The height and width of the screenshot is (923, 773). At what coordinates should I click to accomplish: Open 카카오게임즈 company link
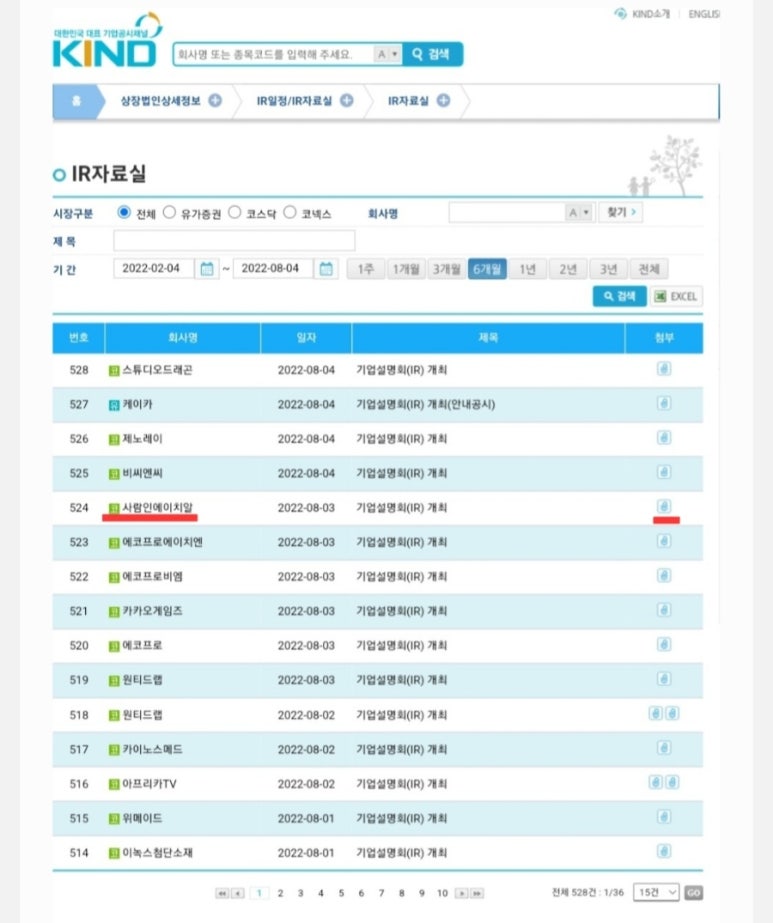click(x=152, y=611)
